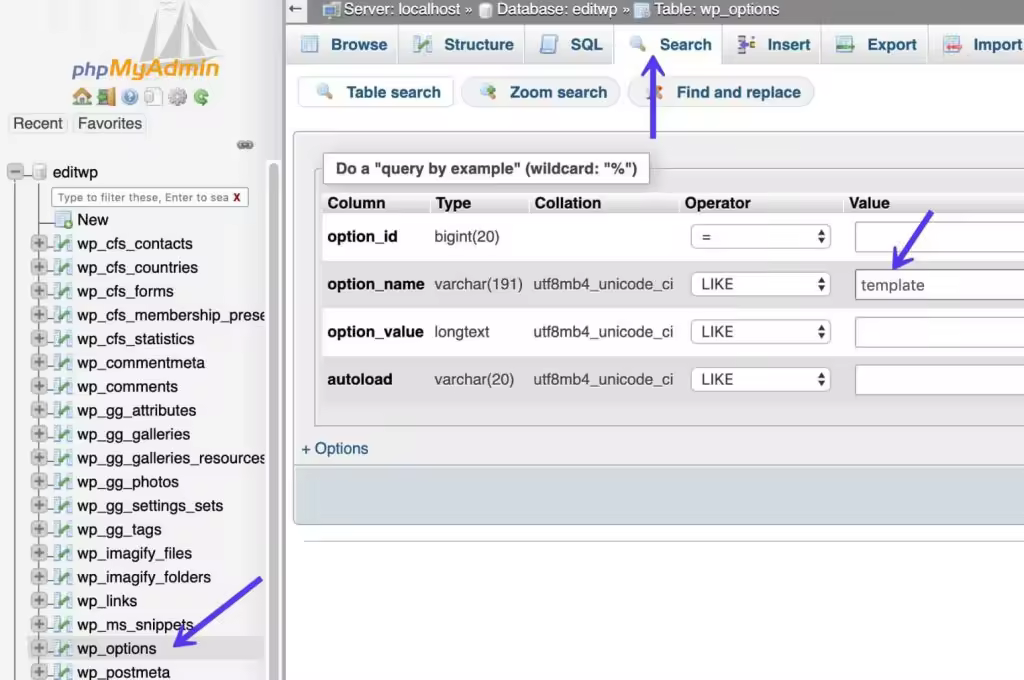Screen dimensions: 1024x680
Task: Expand wp_imagify_files table node
Action: [x=39, y=553]
